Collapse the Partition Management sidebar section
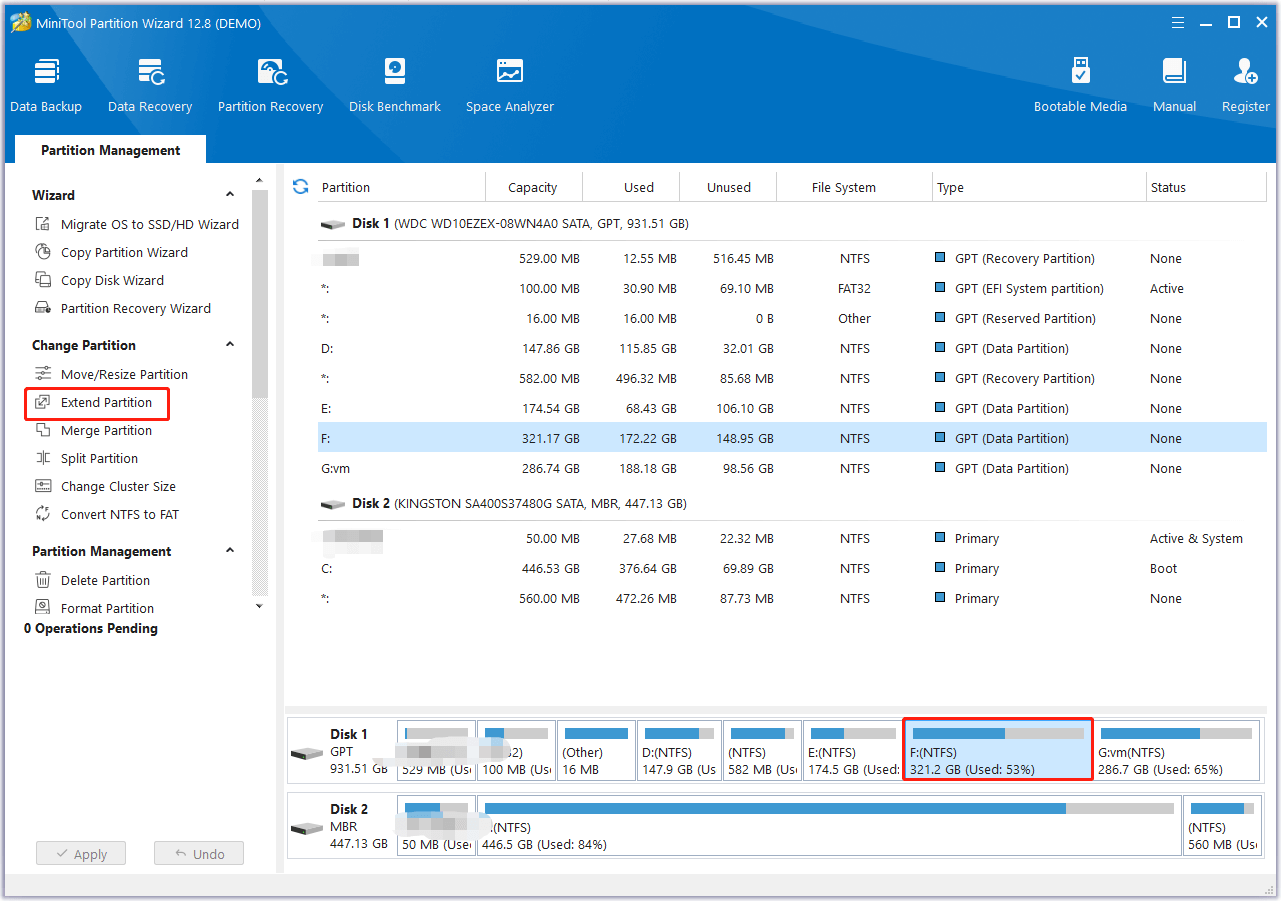The height and width of the screenshot is (901, 1281). click(x=230, y=551)
